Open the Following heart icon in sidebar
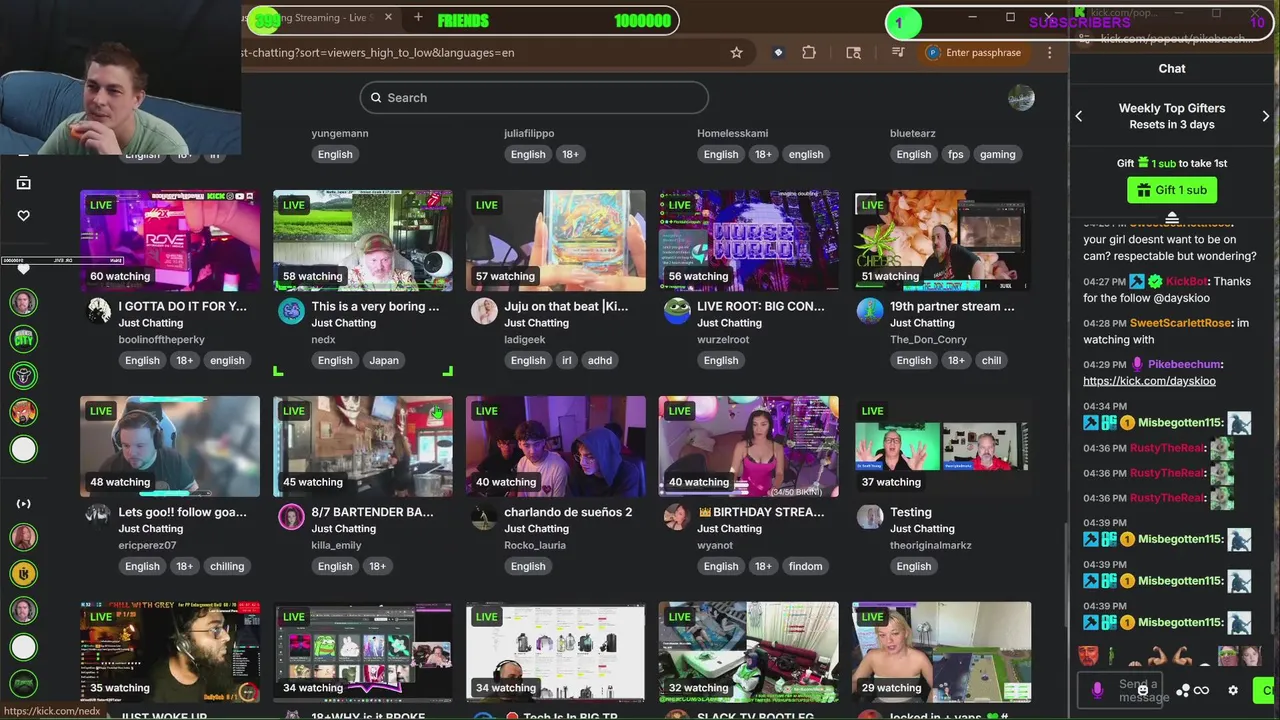The width and height of the screenshot is (1280, 720). (24, 215)
